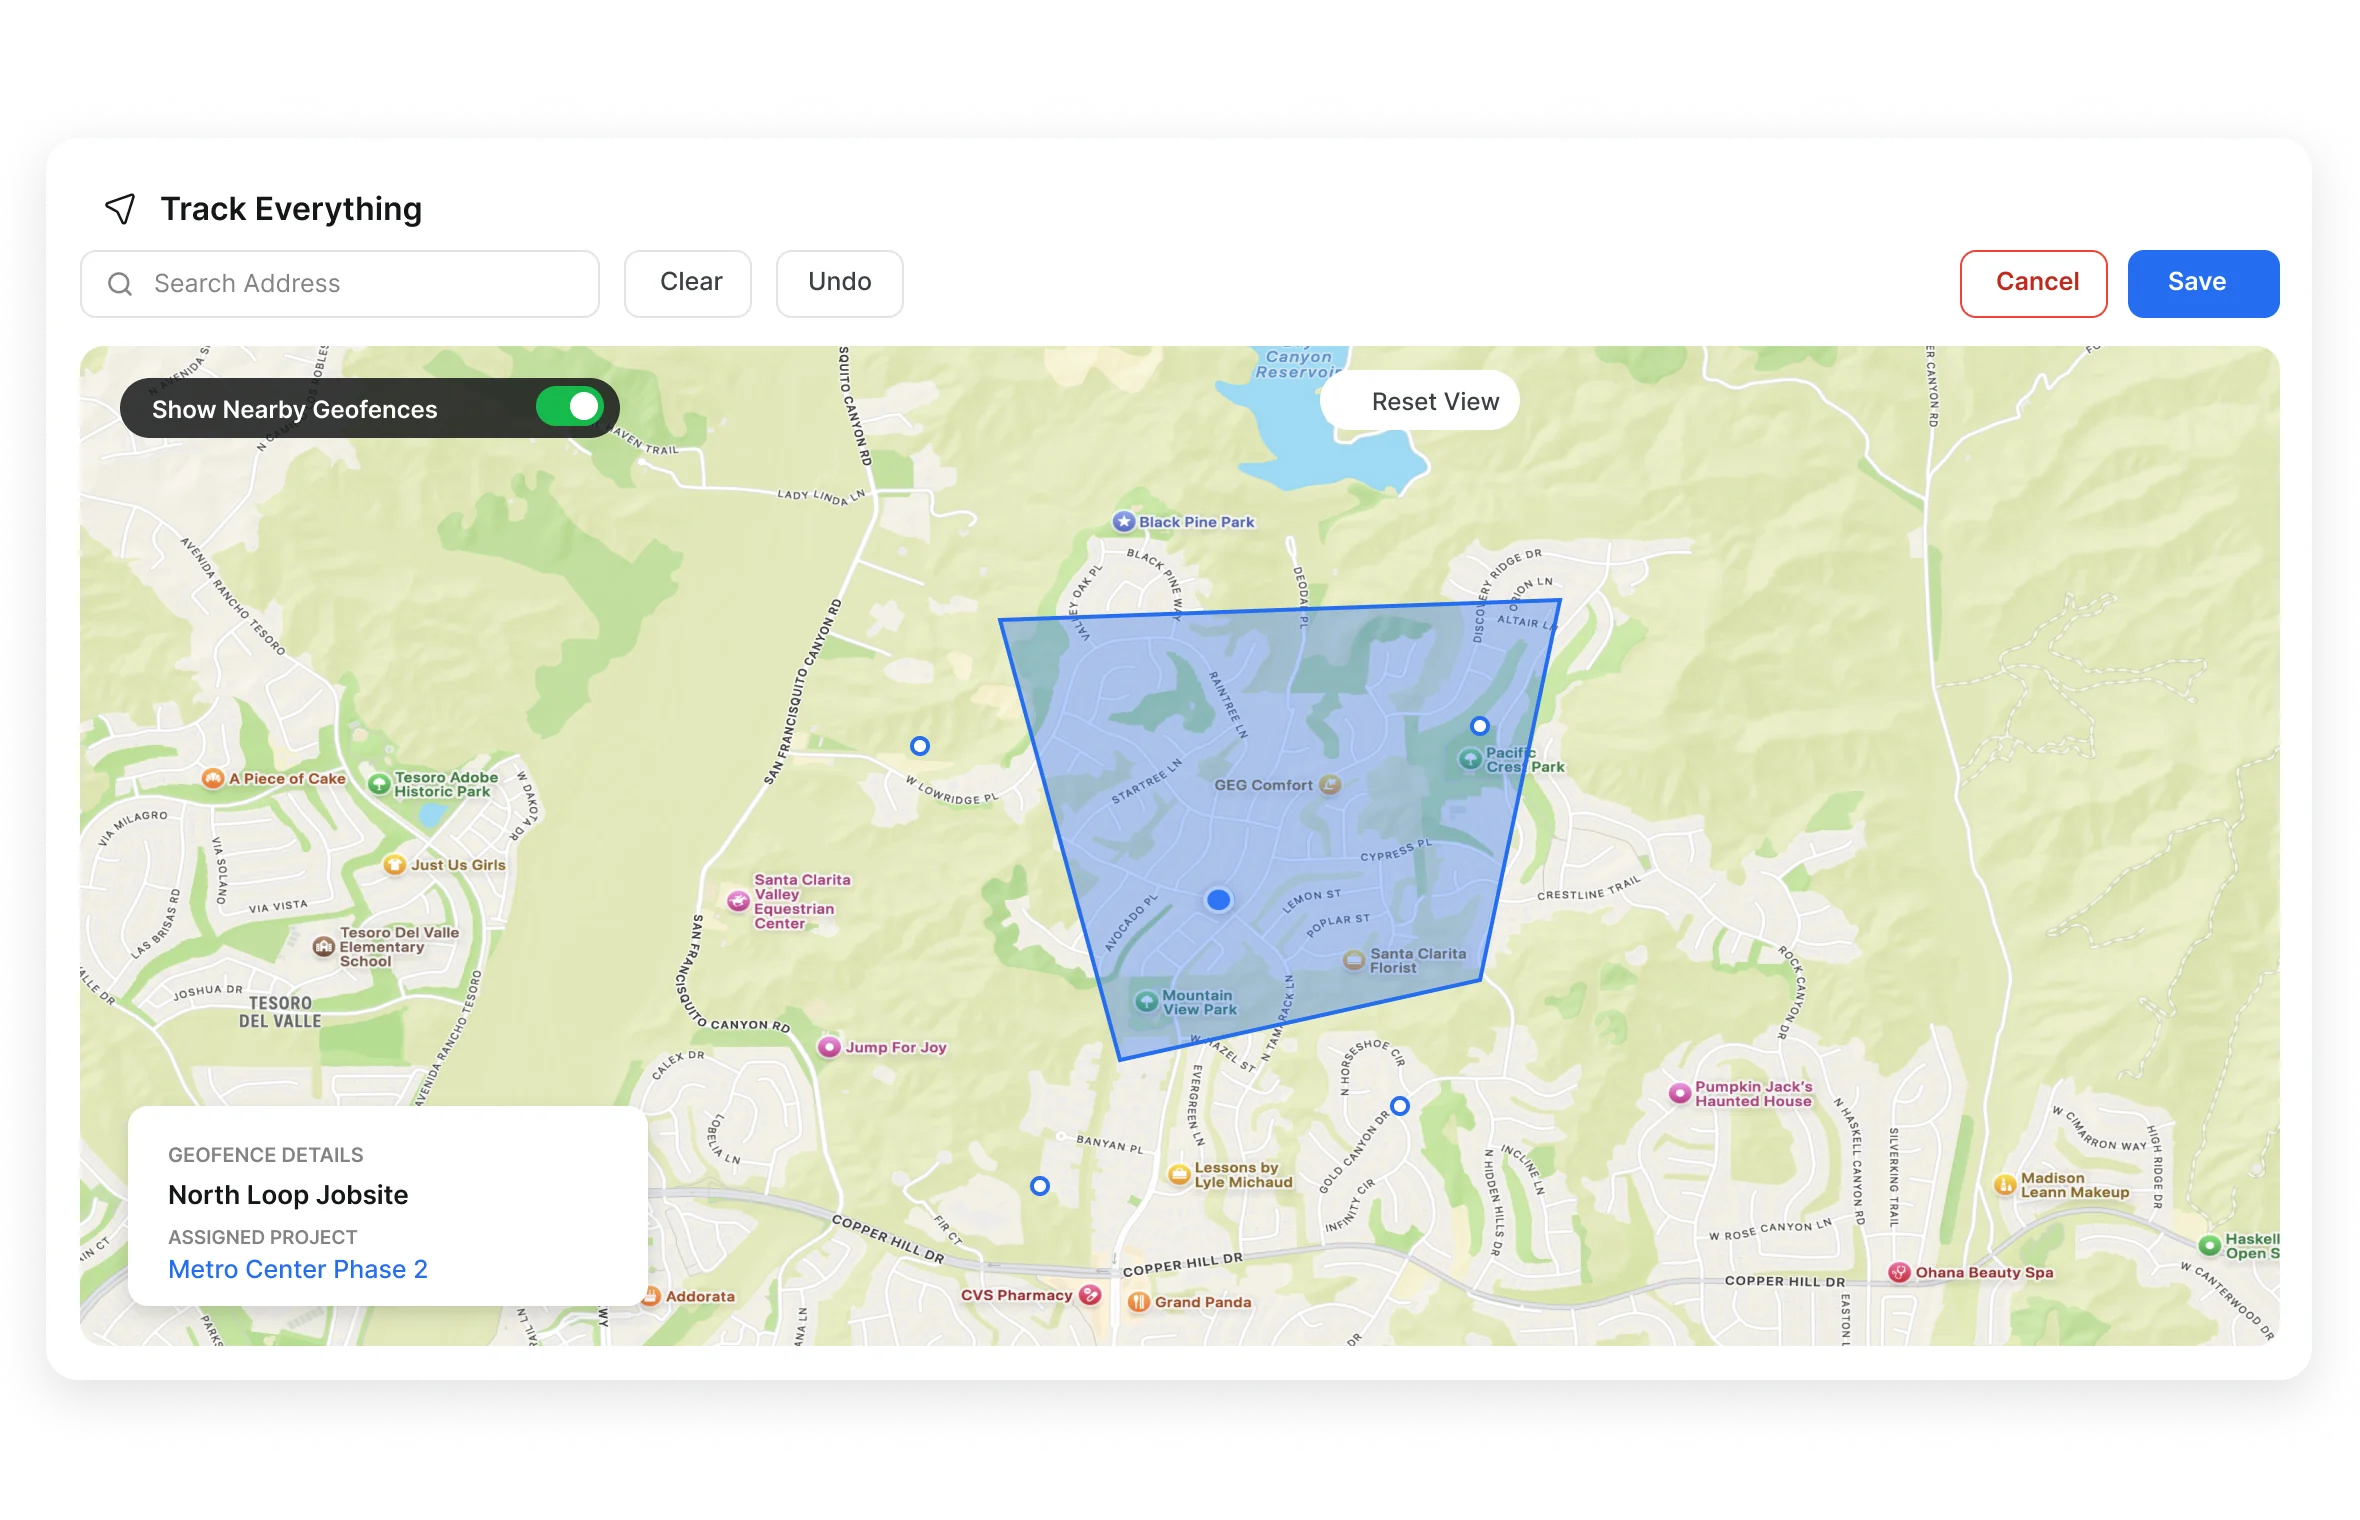The height and width of the screenshot is (1520, 2360).
Task: Select the solid blue geofence center marker
Action: click(1218, 899)
